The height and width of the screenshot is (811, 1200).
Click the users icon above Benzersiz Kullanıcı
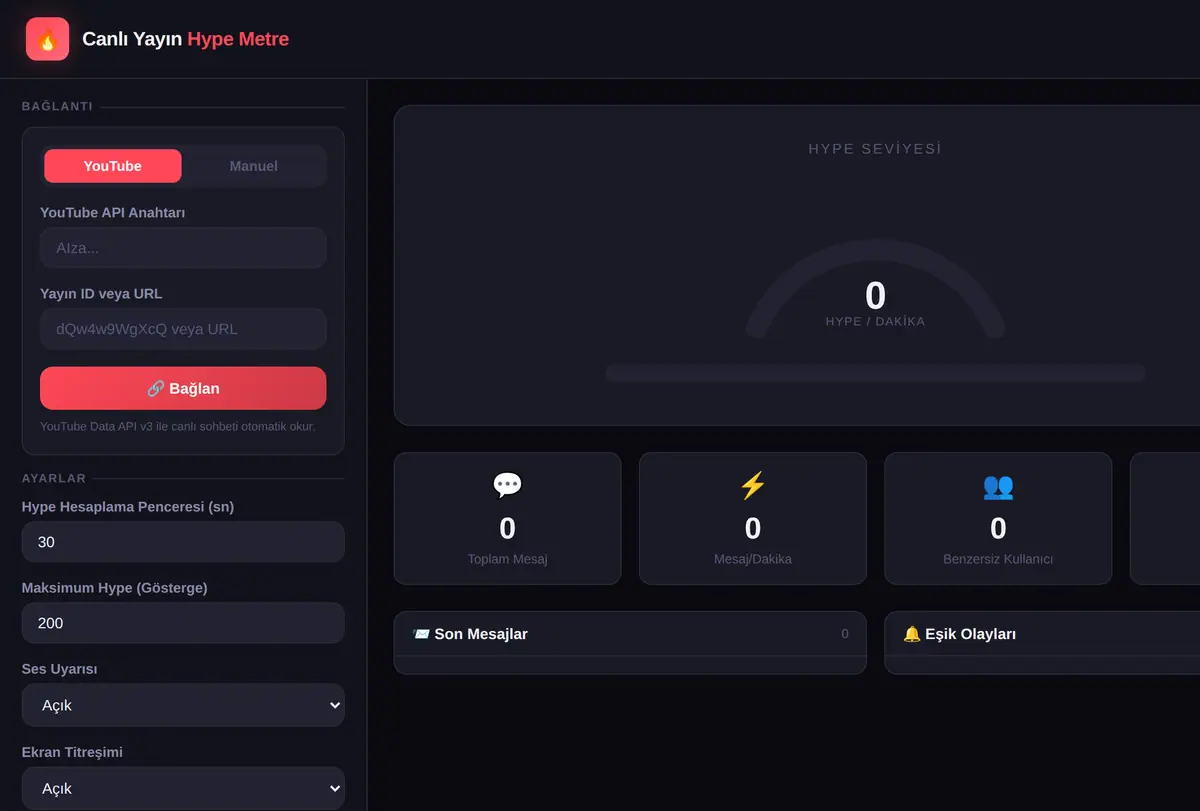point(998,486)
